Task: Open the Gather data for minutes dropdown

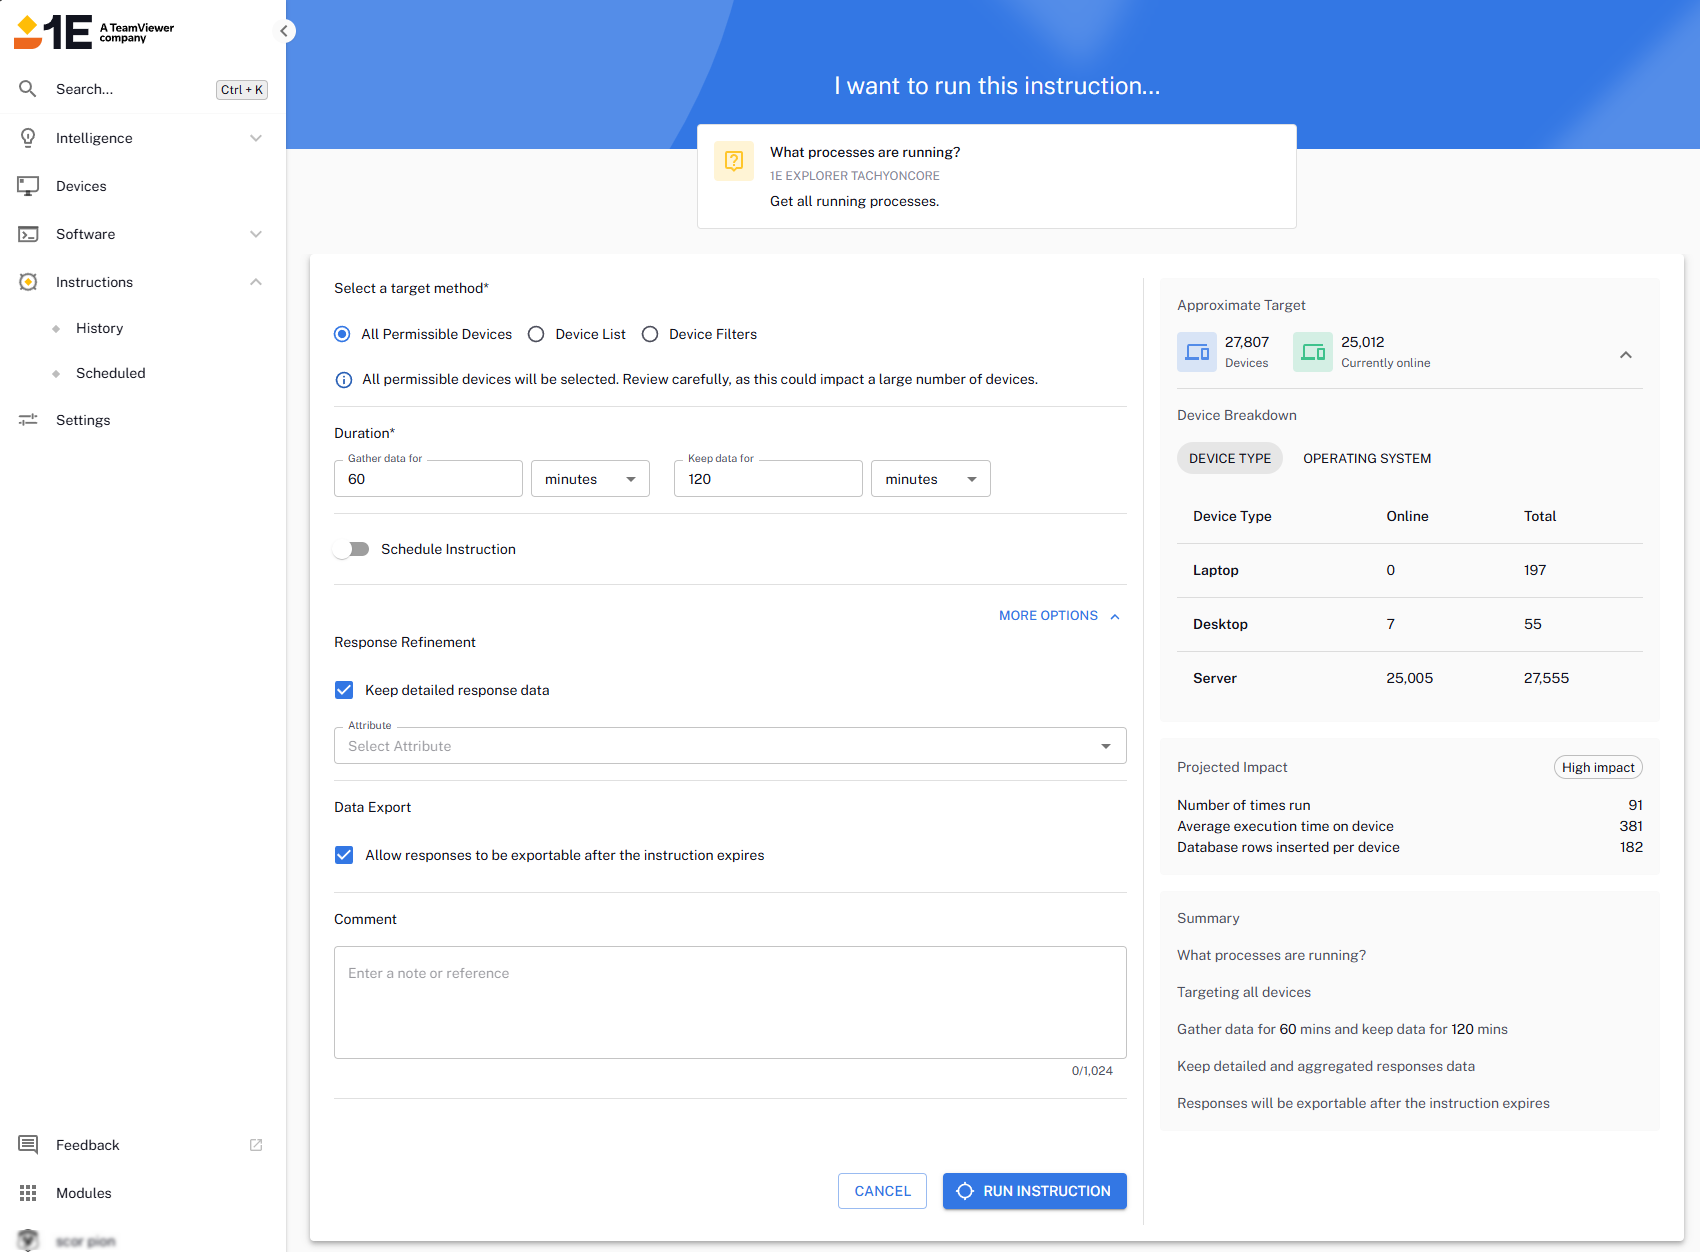Action: tap(590, 479)
